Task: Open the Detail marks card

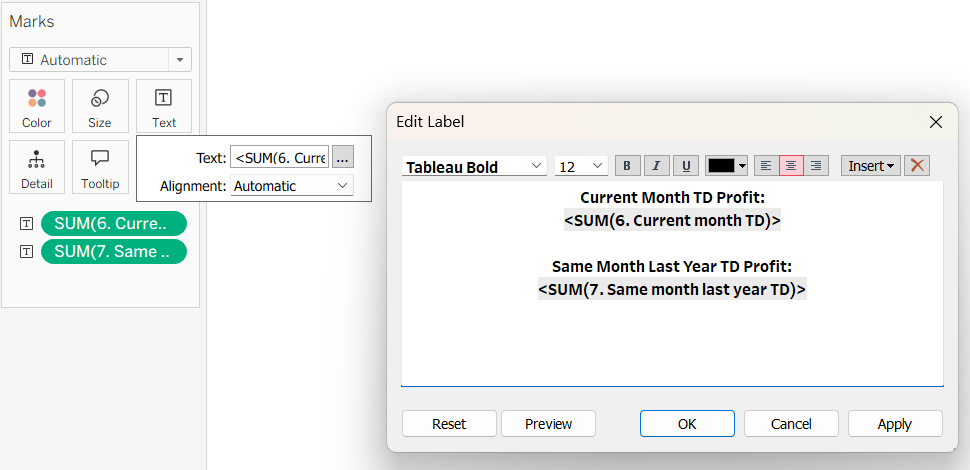Action: 37,167
